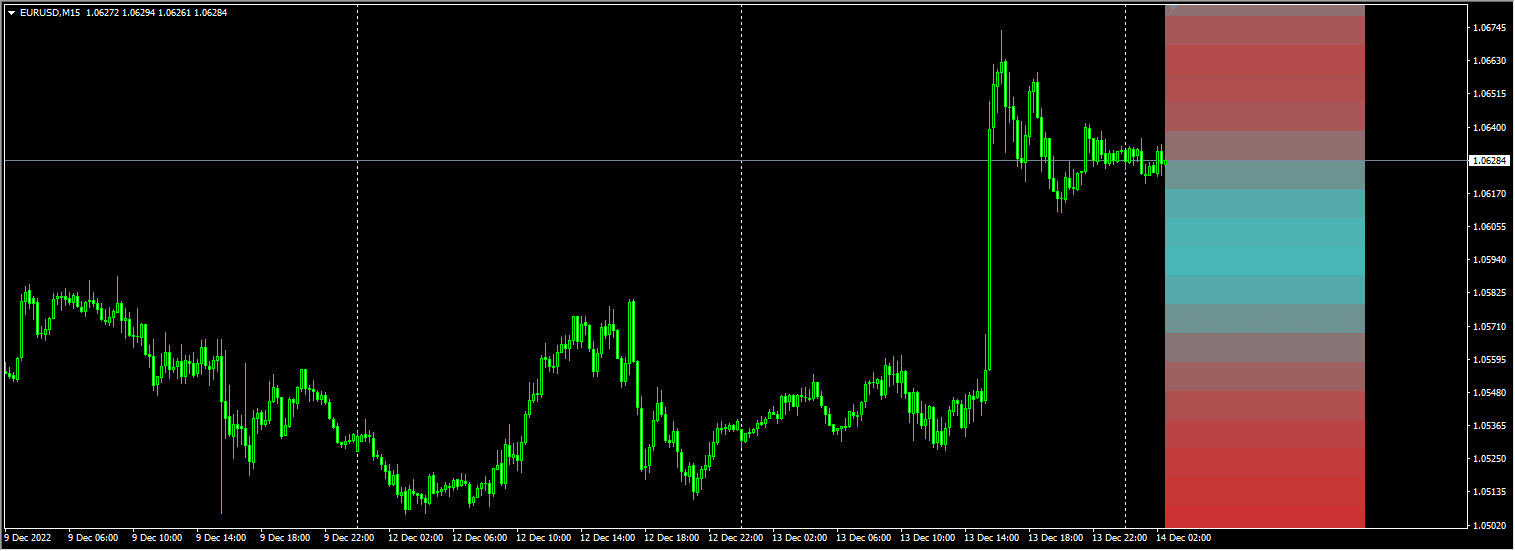Click the 12 Dec 10:00 time label
This screenshot has height=551, width=1515.
pyautogui.click(x=543, y=538)
